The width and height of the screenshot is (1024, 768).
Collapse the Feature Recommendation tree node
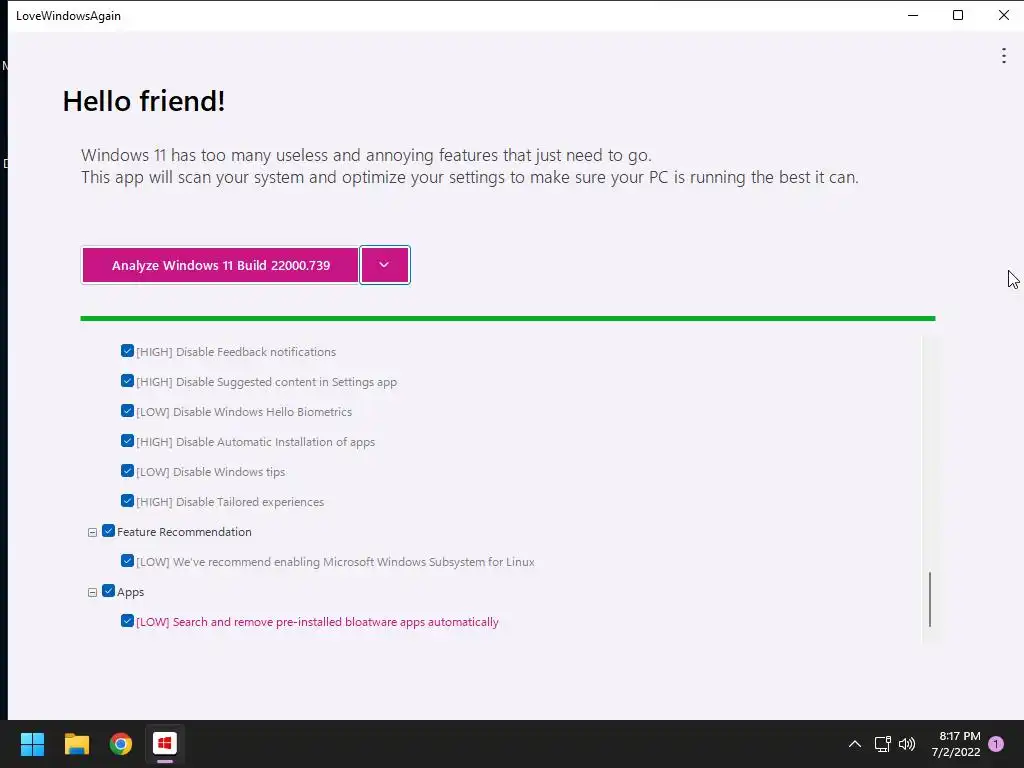93,532
